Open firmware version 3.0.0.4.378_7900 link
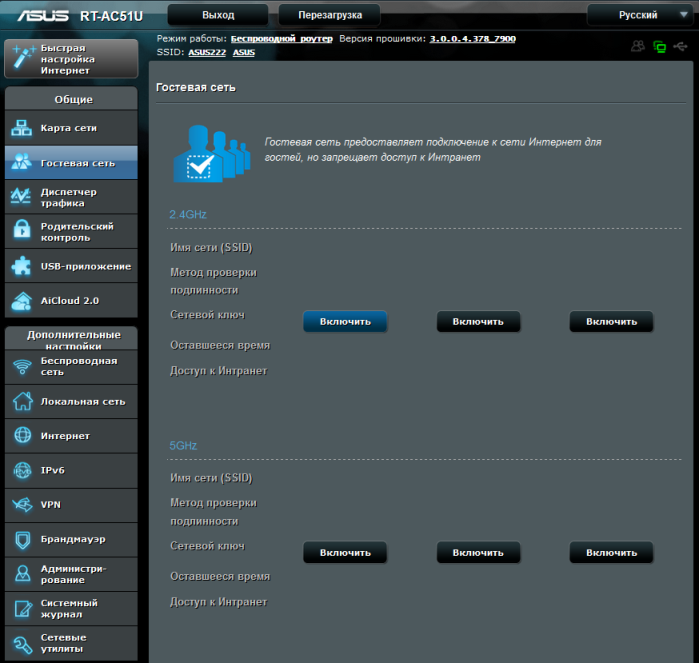Viewport: 699px width, 663px height. 473,39
